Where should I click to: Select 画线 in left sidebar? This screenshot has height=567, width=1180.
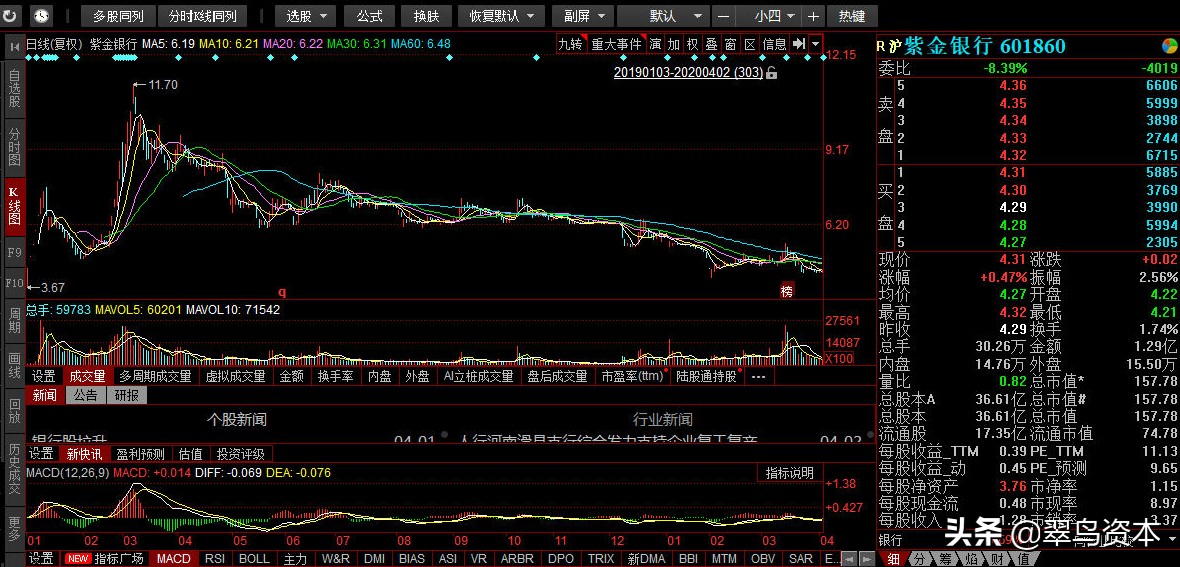coord(14,365)
